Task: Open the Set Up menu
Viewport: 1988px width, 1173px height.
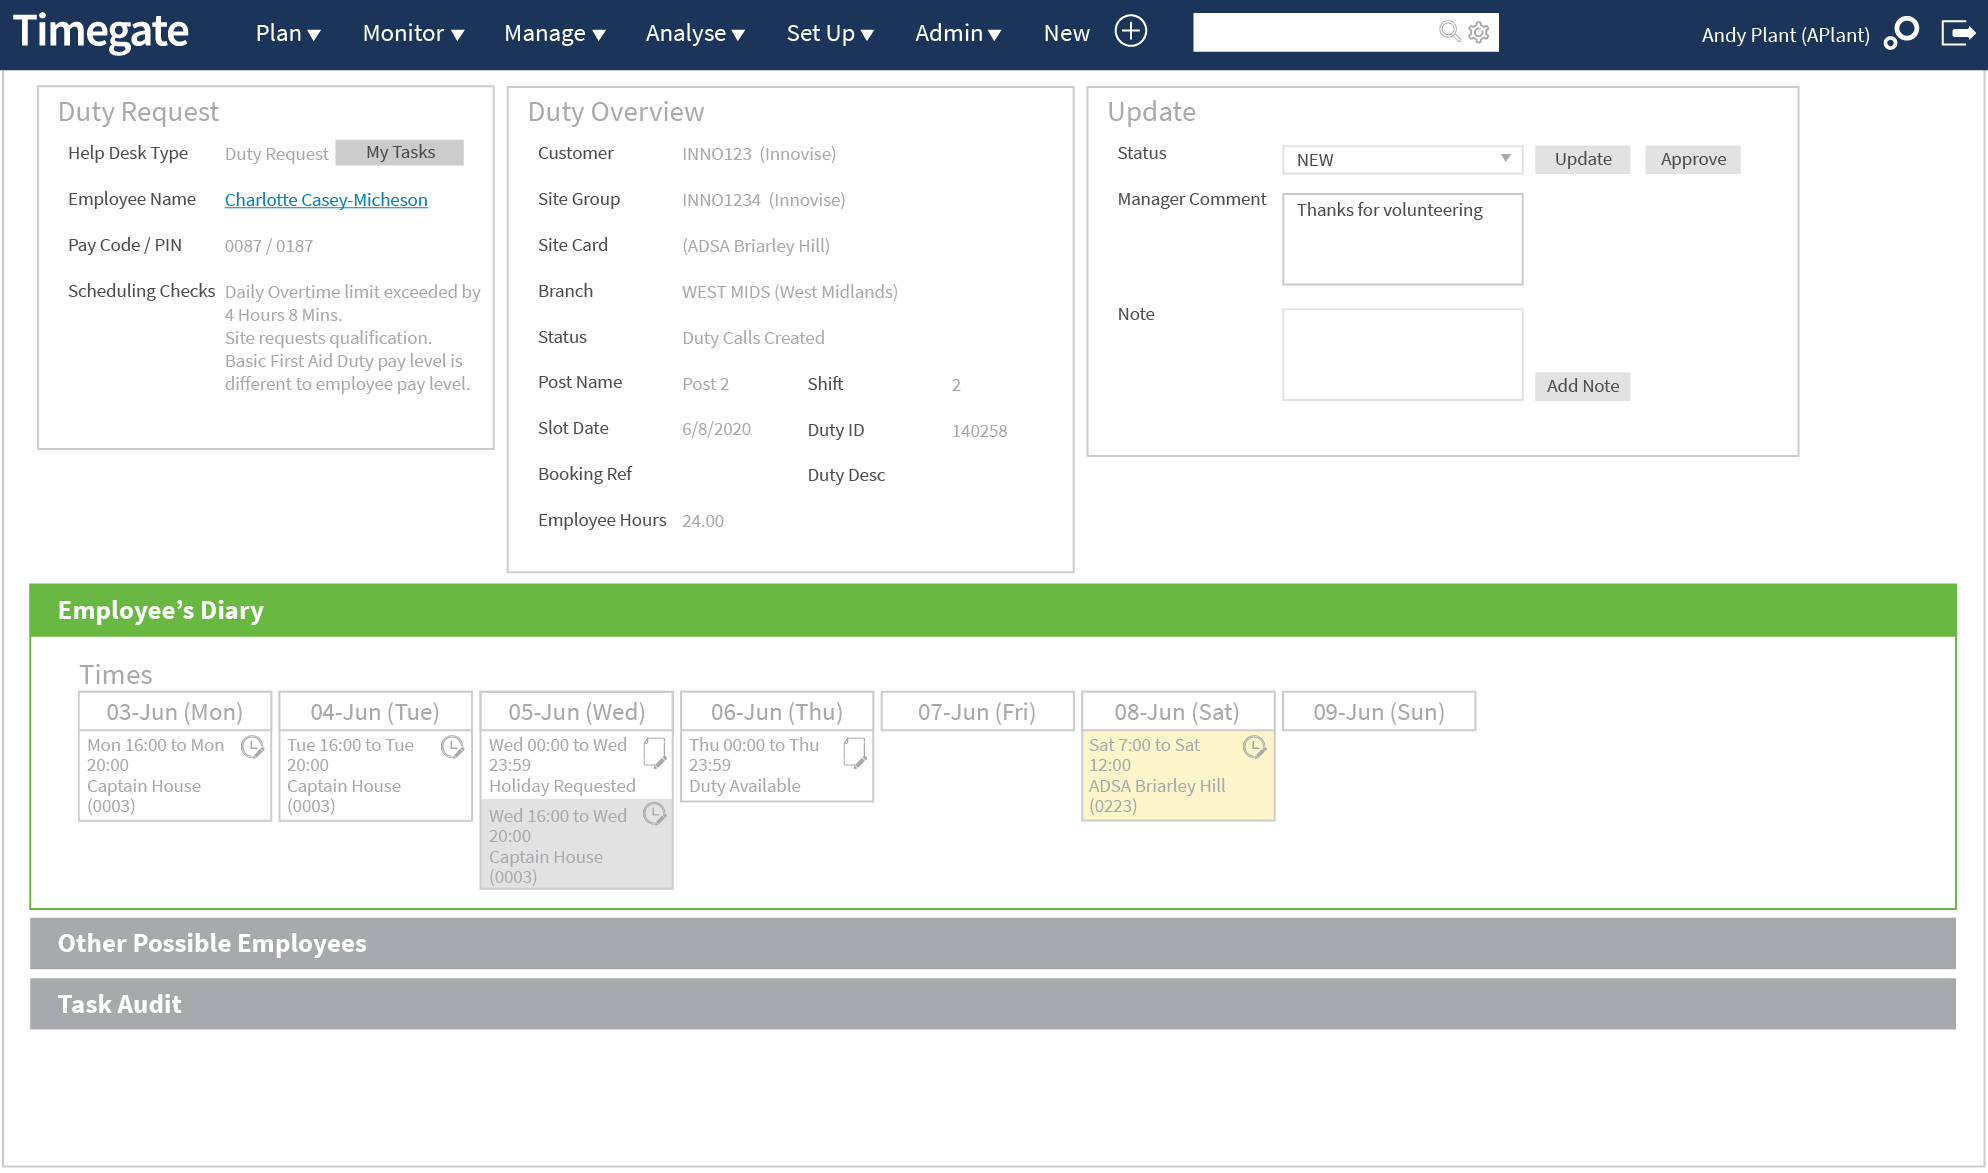Action: click(829, 33)
